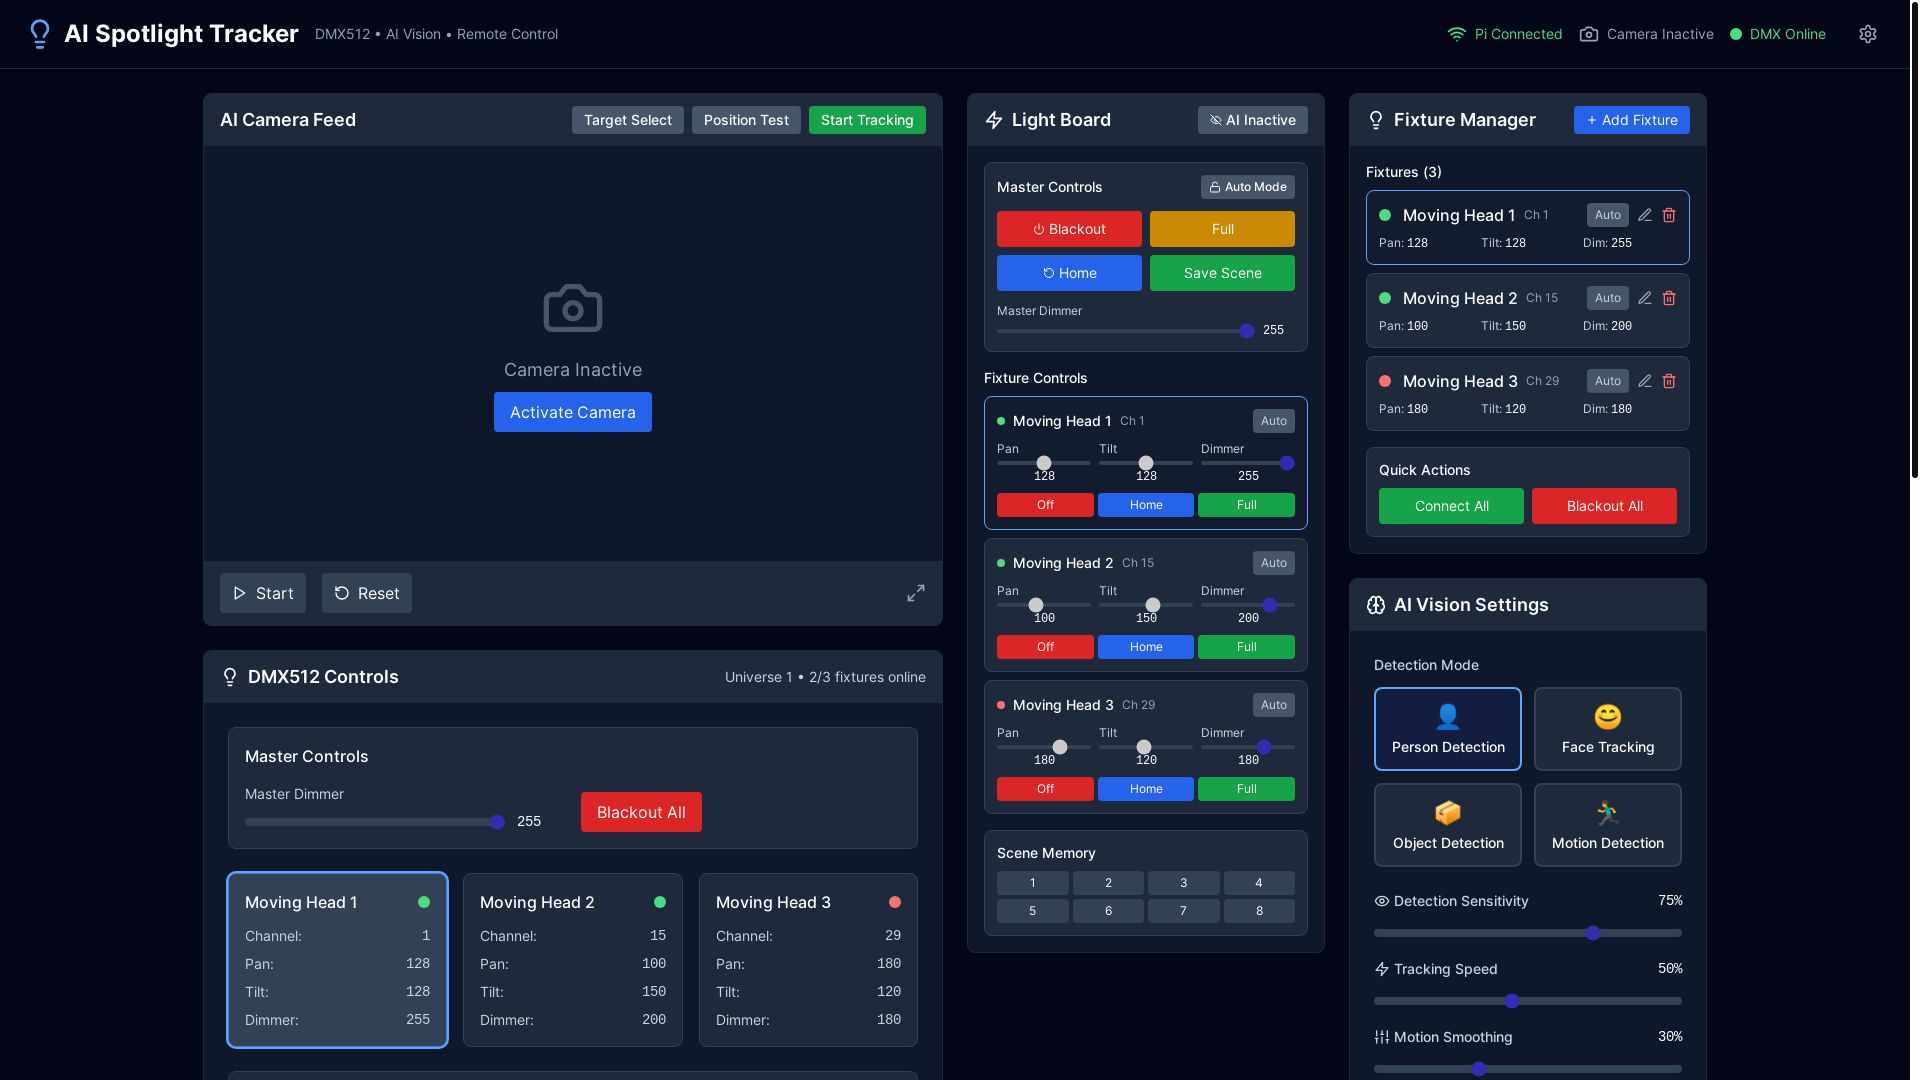This screenshot has height=1080, width=1920.
Task: Open Position Test
Action: [x=746, y=120]
